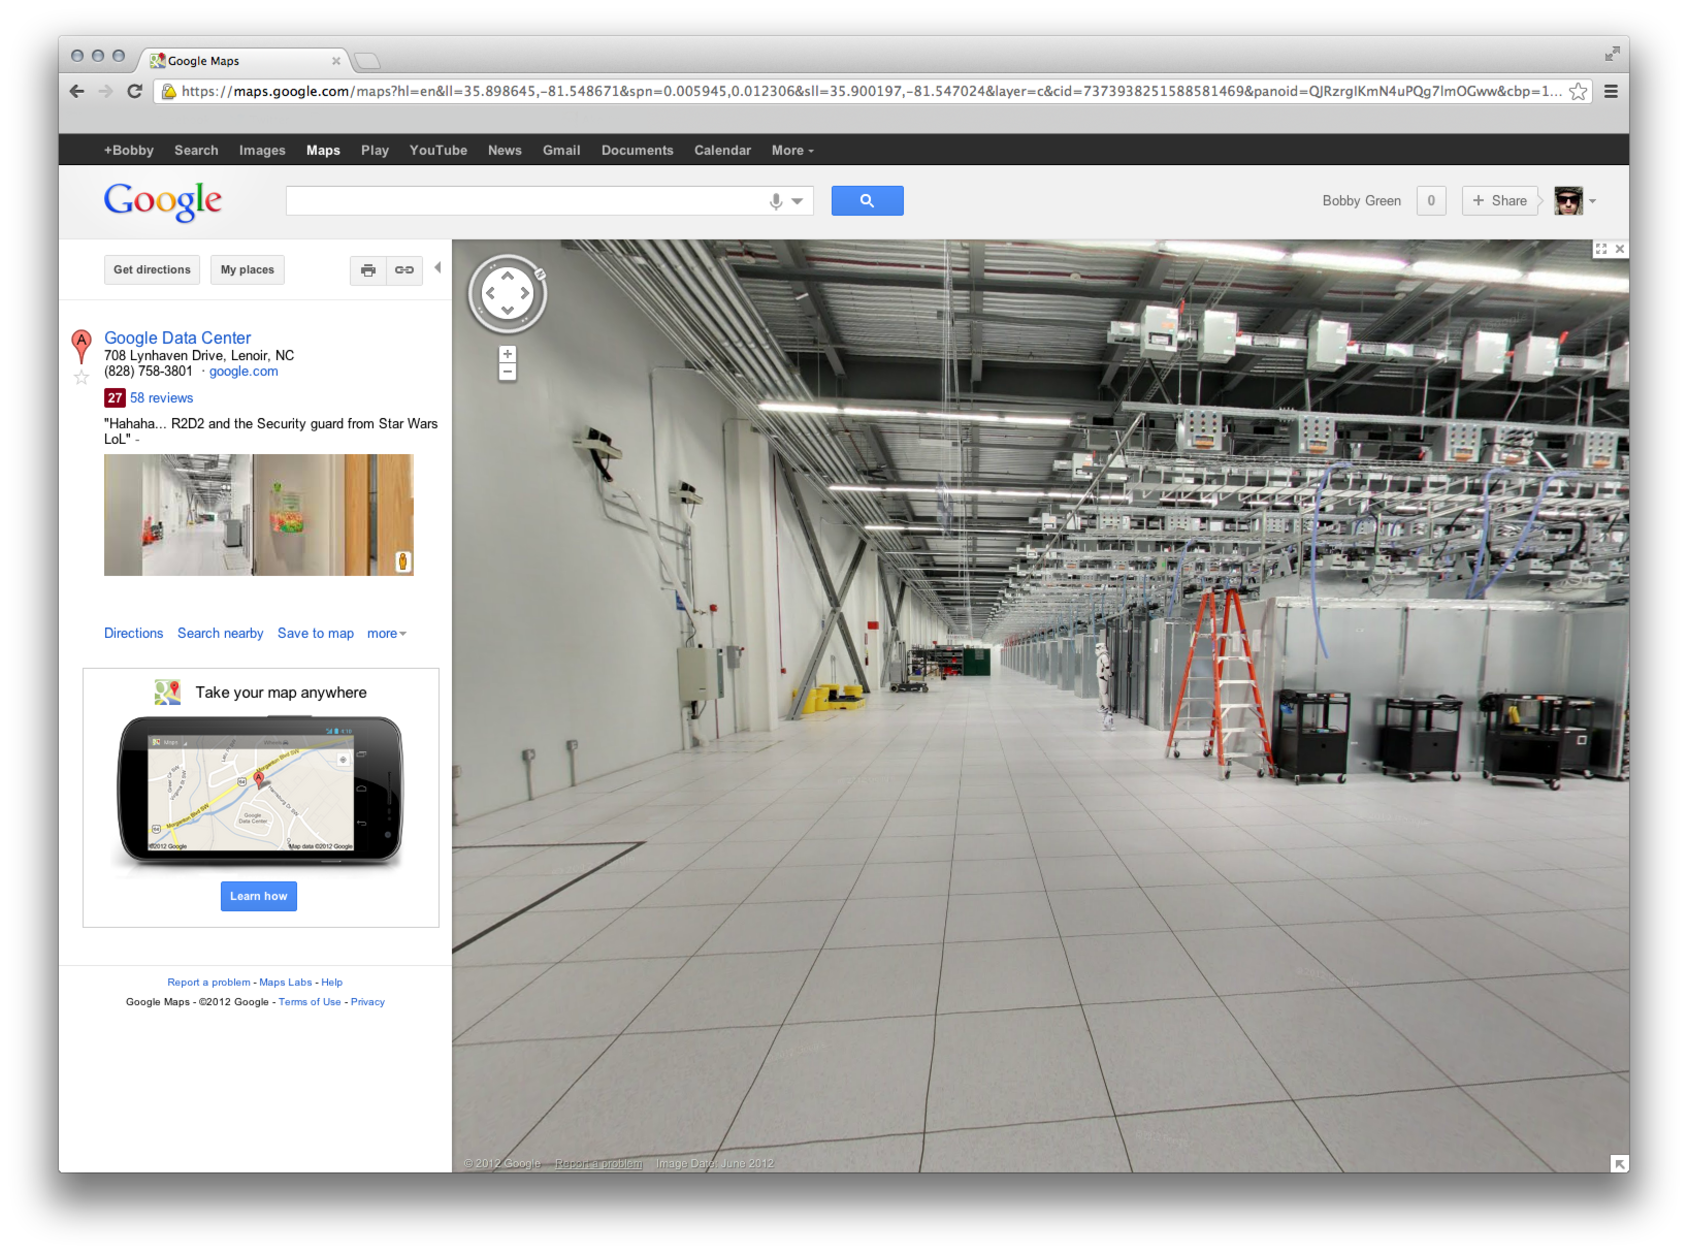The width and height of the screenshot is (1688, 1254).
Task: Click the Get directions button
Action: tap(152, 270)
